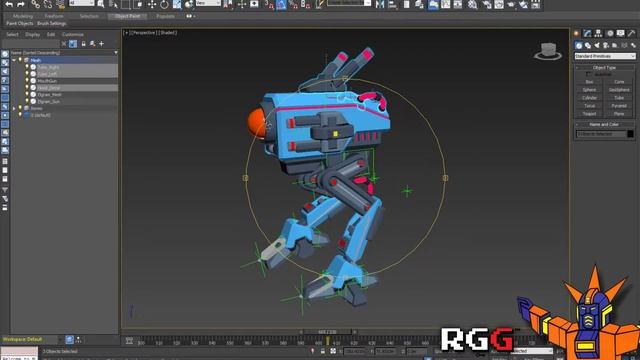Open the Hierarchy tab of the command panel
640x360 pixels.
click(x=598, y=33)
